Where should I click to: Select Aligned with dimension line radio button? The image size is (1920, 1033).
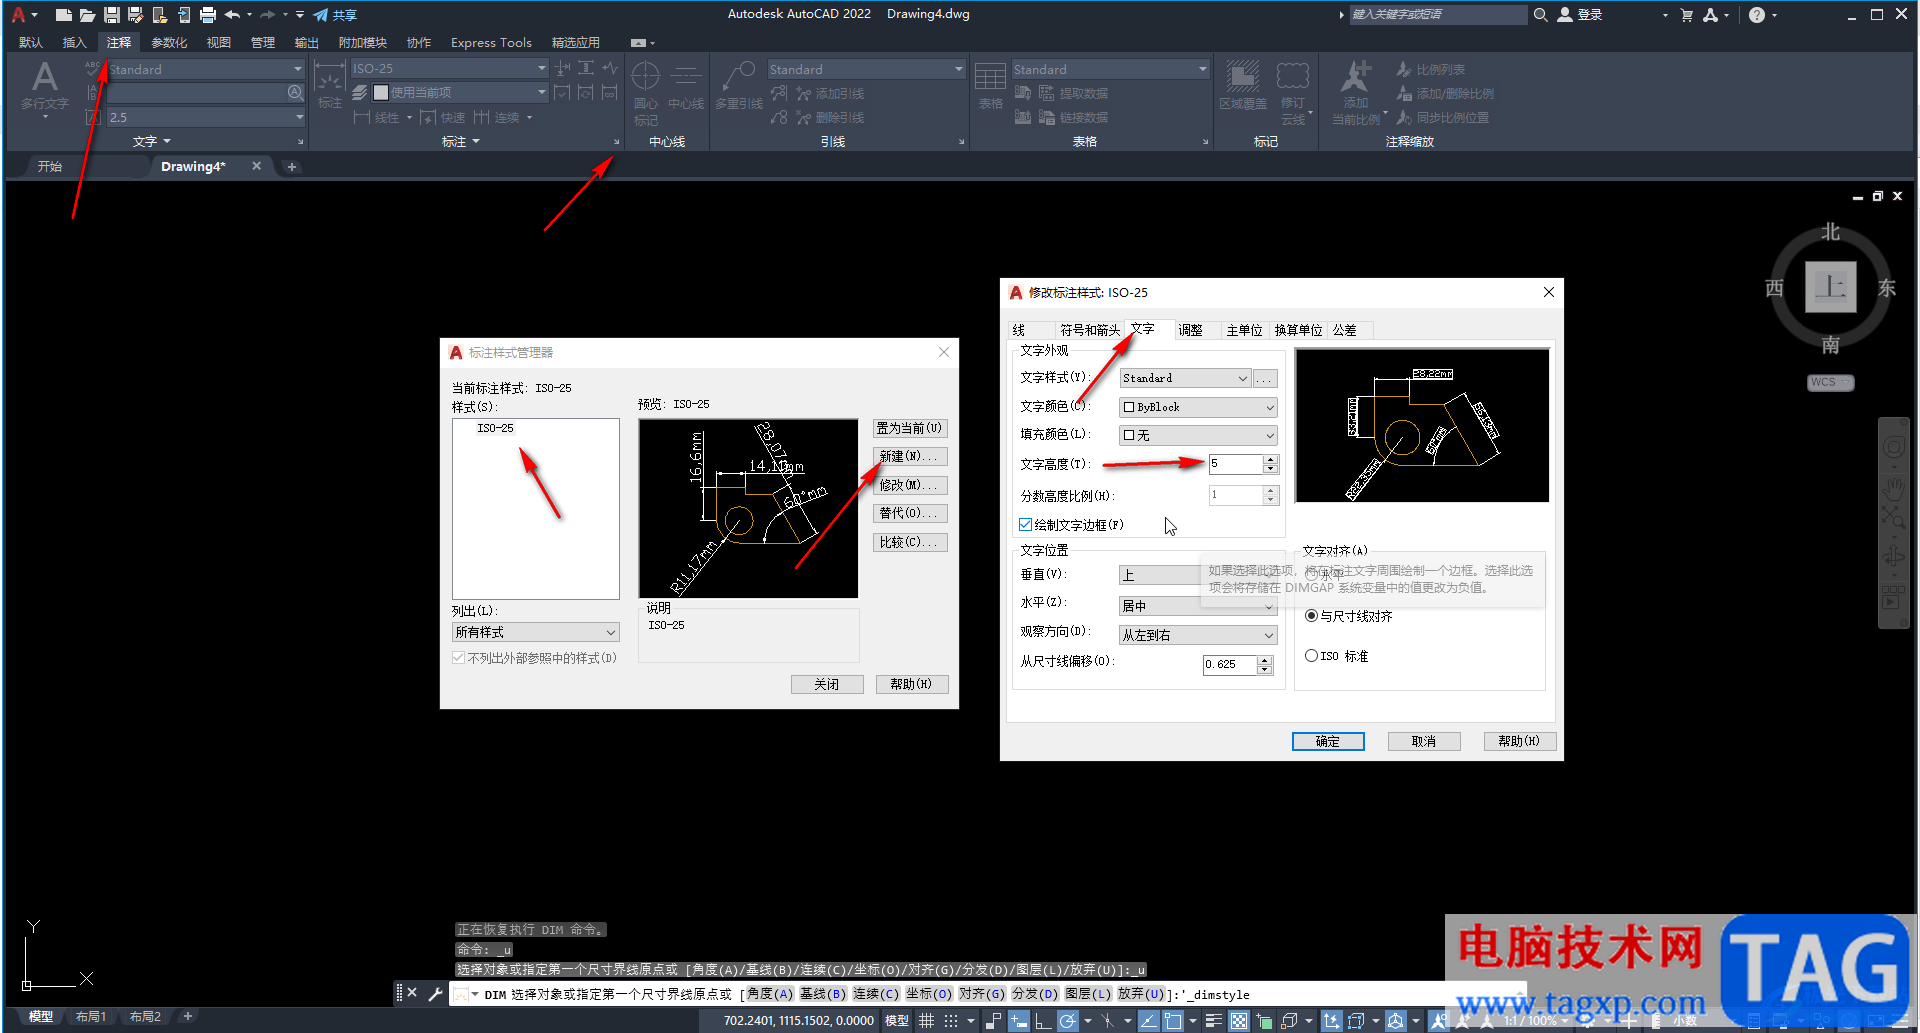pyautogui.click(x=1311, y=616)
